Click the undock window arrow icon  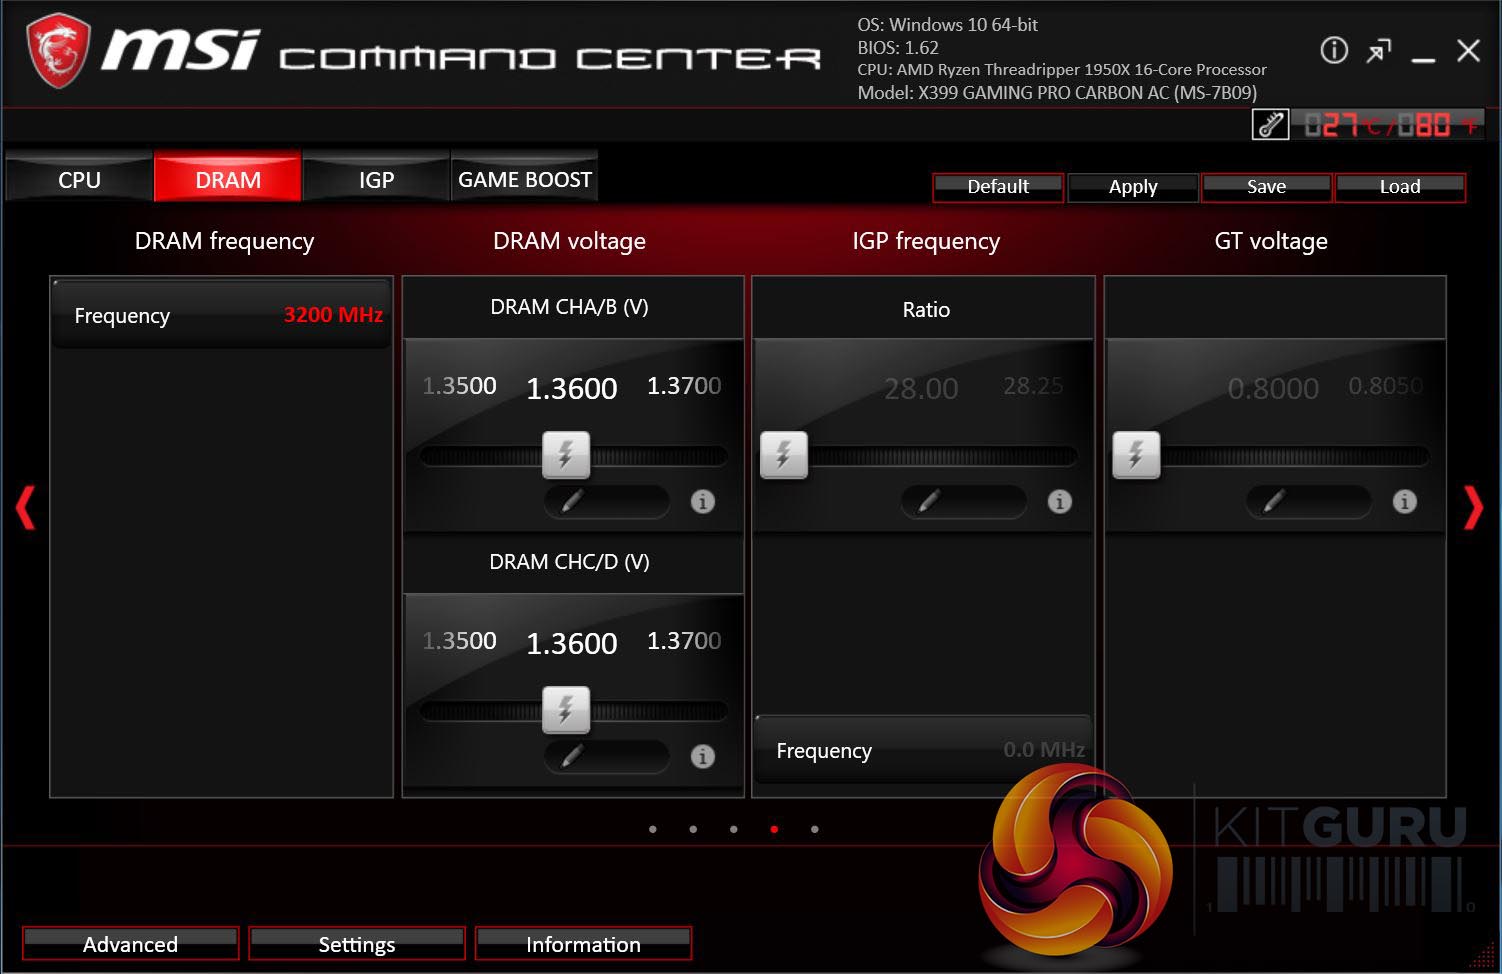tap(1379, 51)
